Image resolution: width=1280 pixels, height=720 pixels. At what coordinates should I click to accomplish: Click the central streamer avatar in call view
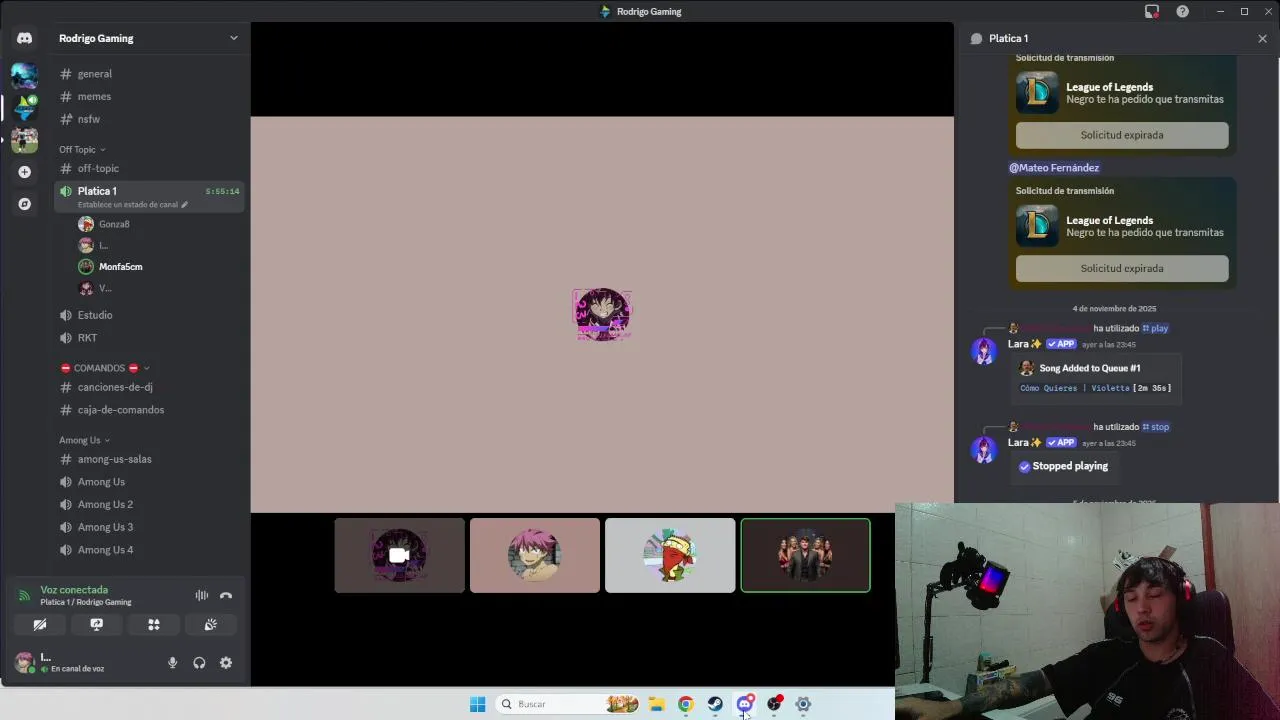click(x=602, y=315)
